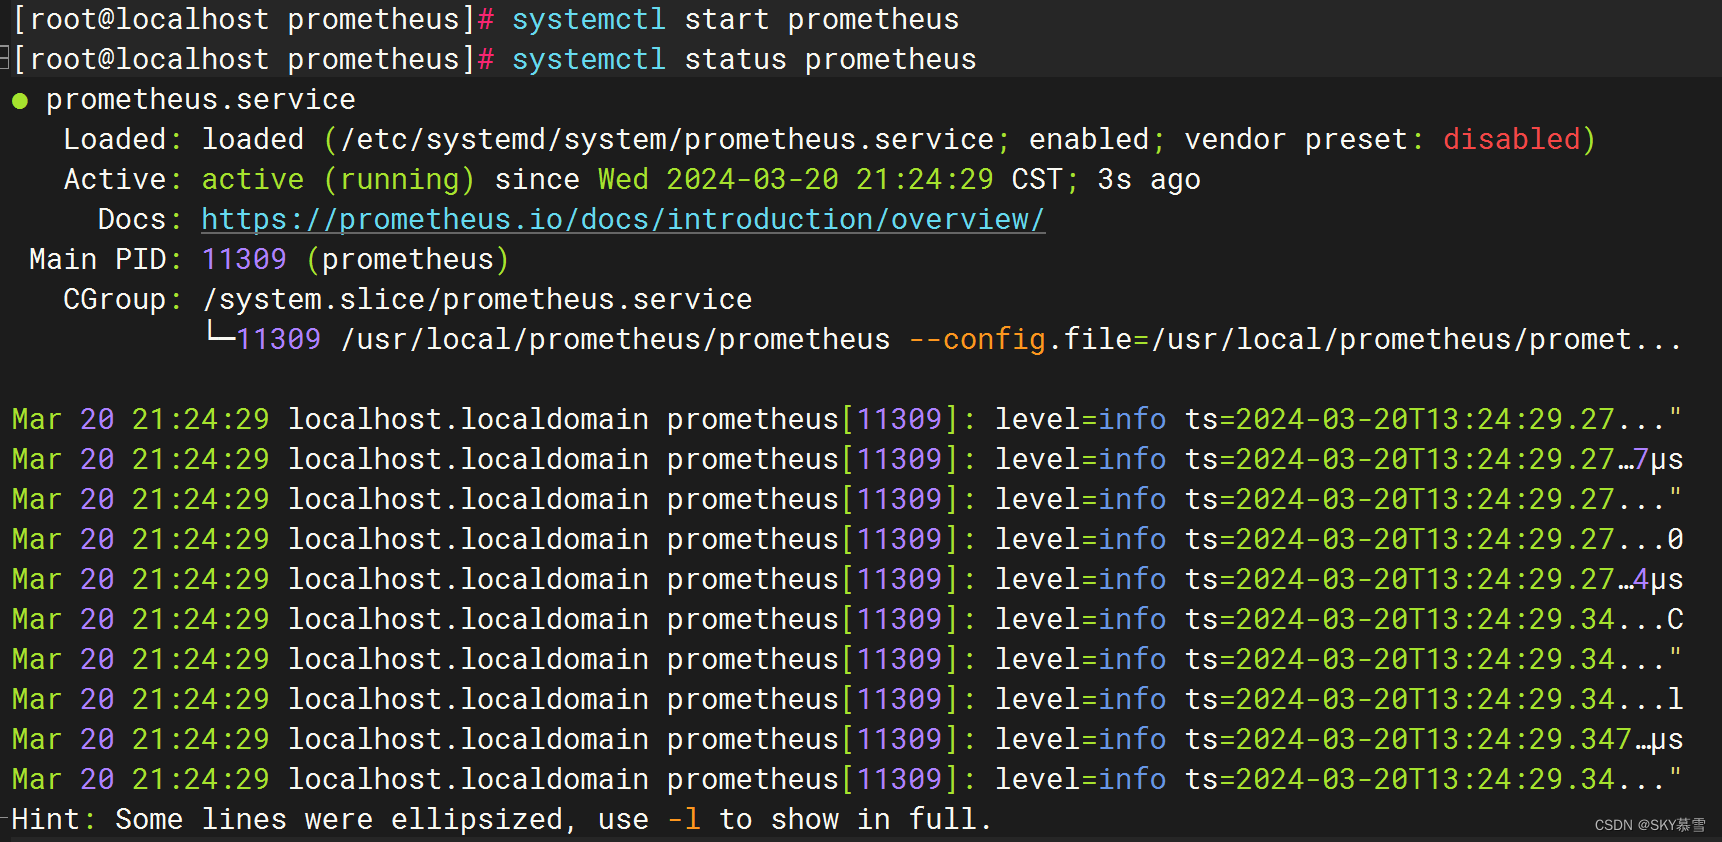1722x842 pixels.
Task: Click the 'Wed 2024-03-20 21:24:29' start timestamp
Action: pyautogui.click(x=796, y=179)
